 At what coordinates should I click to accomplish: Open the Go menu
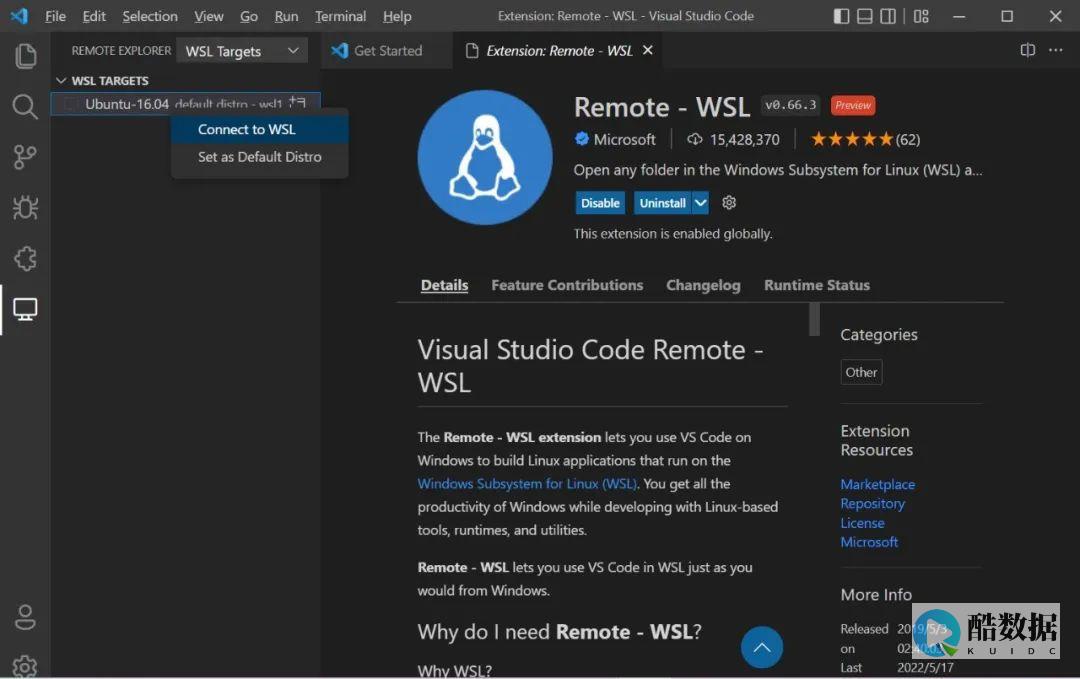[249, 16]
